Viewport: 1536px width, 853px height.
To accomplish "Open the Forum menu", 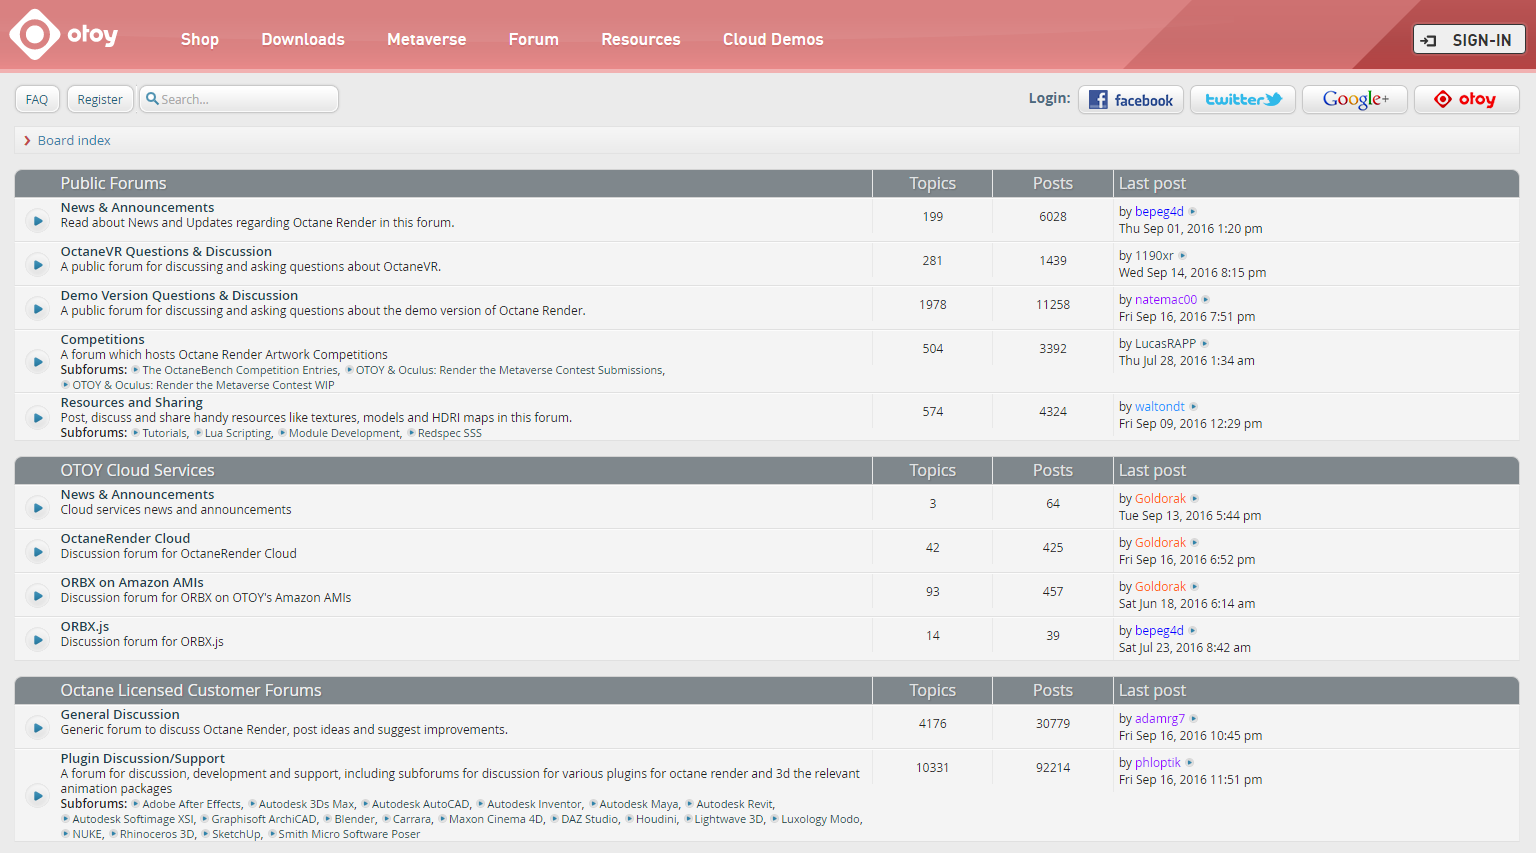I will point(534,39).
